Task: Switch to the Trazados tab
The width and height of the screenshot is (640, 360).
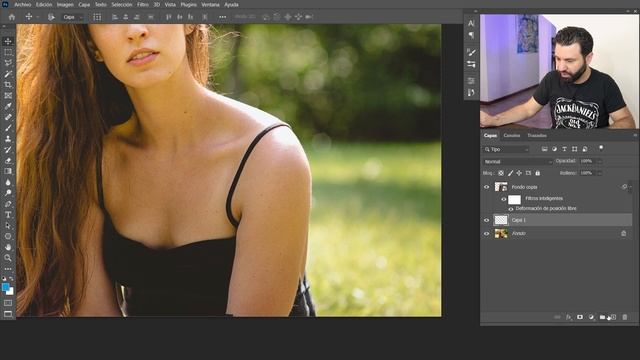Action: 536,136
